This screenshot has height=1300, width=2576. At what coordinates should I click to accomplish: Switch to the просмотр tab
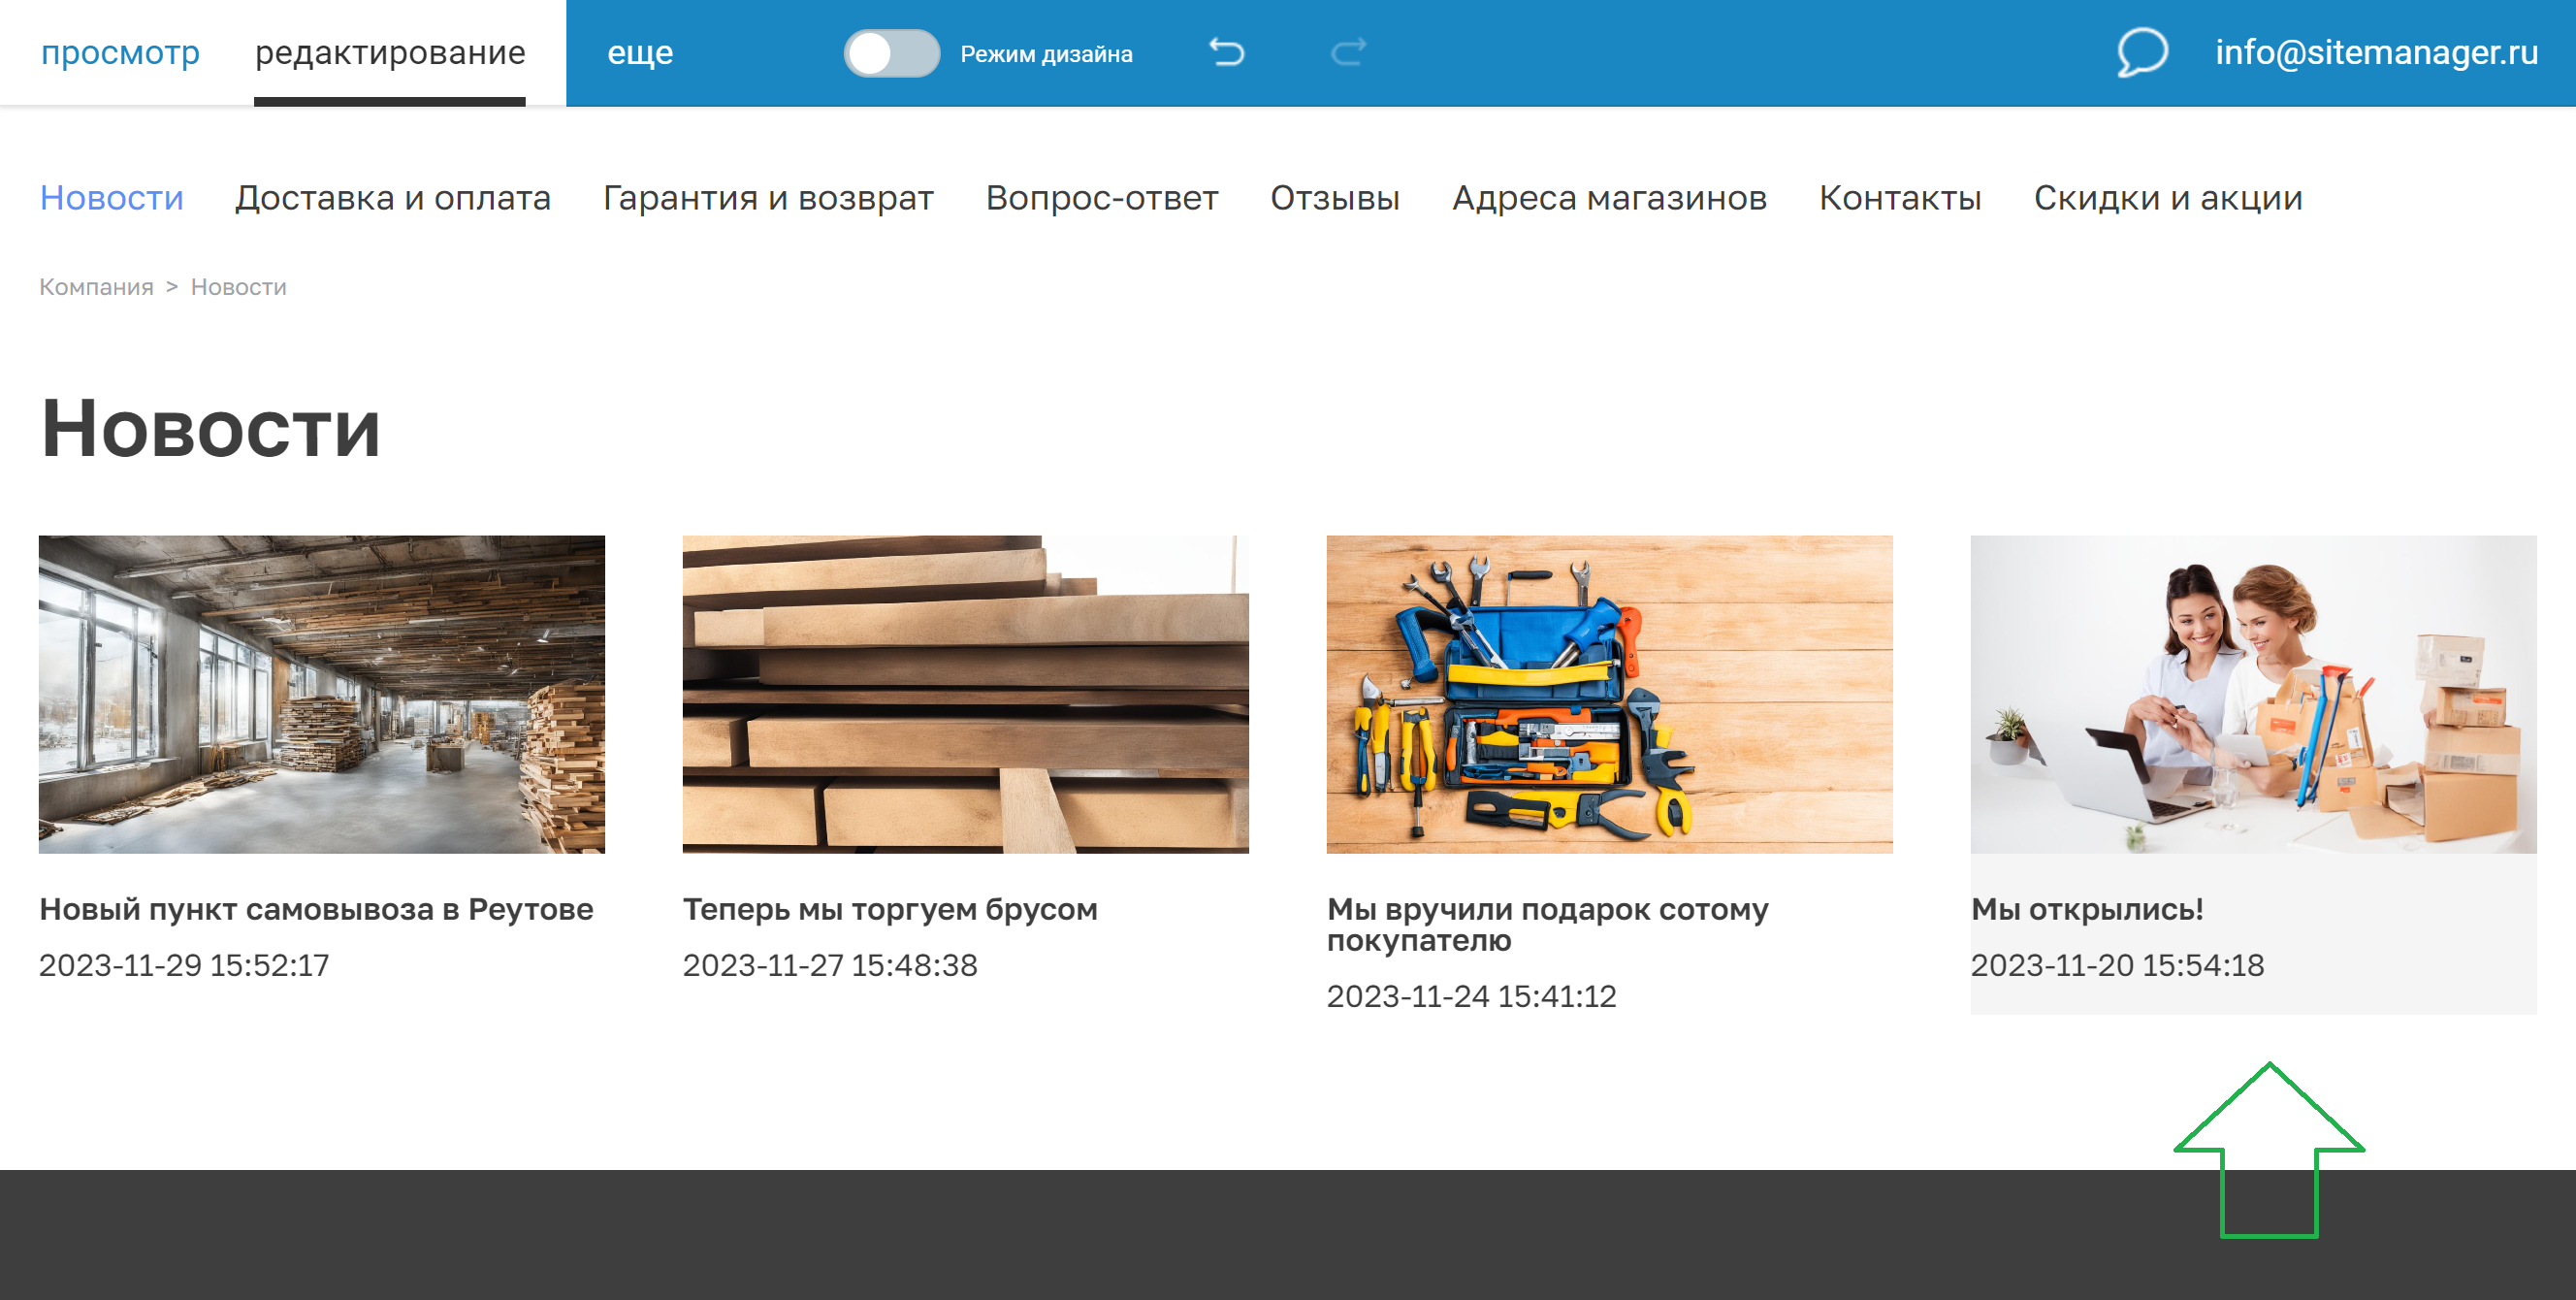point(120,52)
